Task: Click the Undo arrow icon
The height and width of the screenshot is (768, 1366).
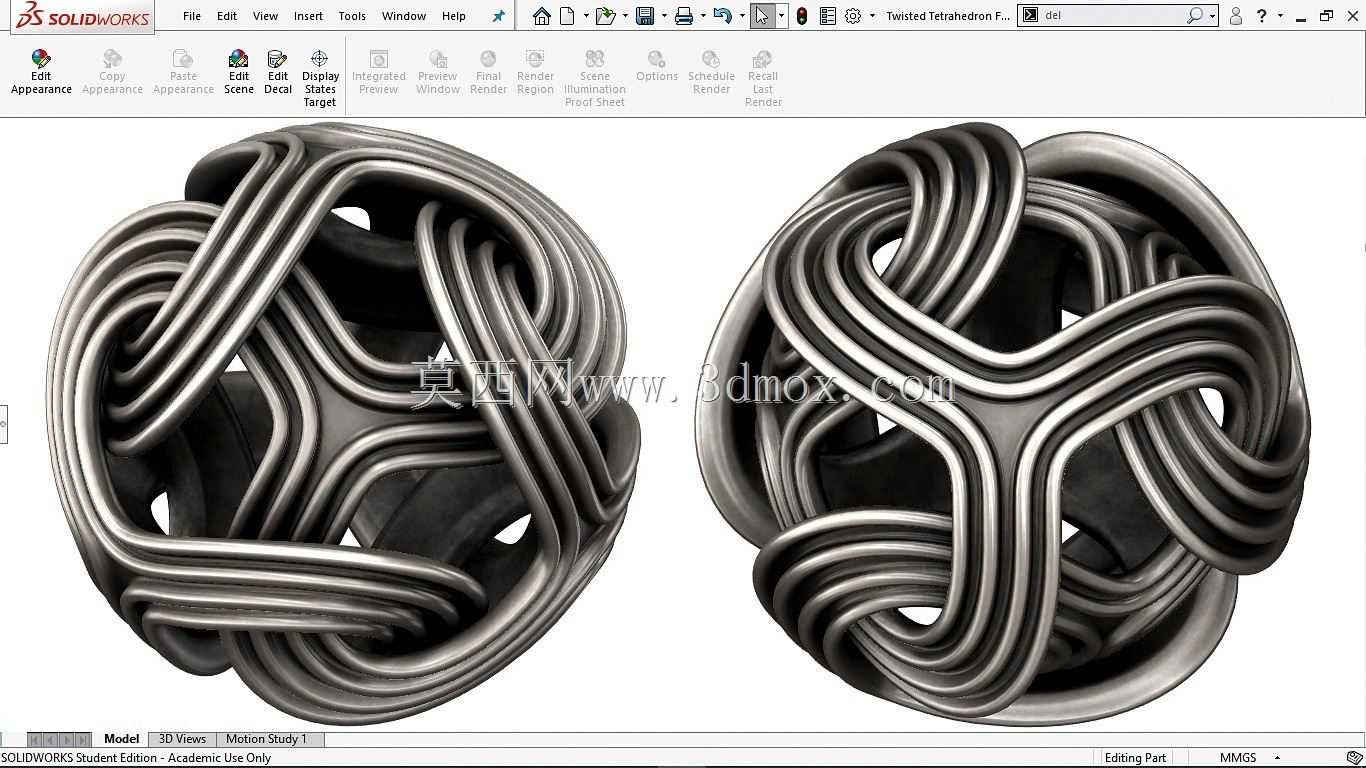Action: [x=722, y=16]
